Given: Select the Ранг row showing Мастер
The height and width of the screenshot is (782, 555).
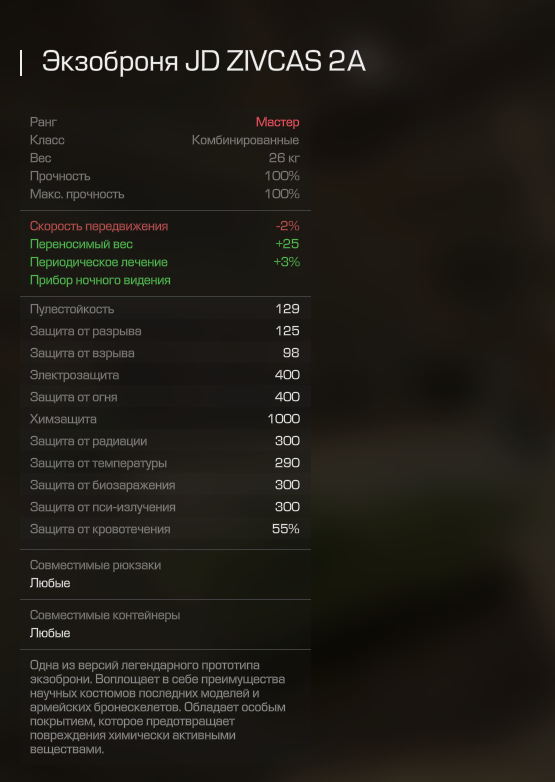Looking at the screenshot, I should (x=165, y=122).
